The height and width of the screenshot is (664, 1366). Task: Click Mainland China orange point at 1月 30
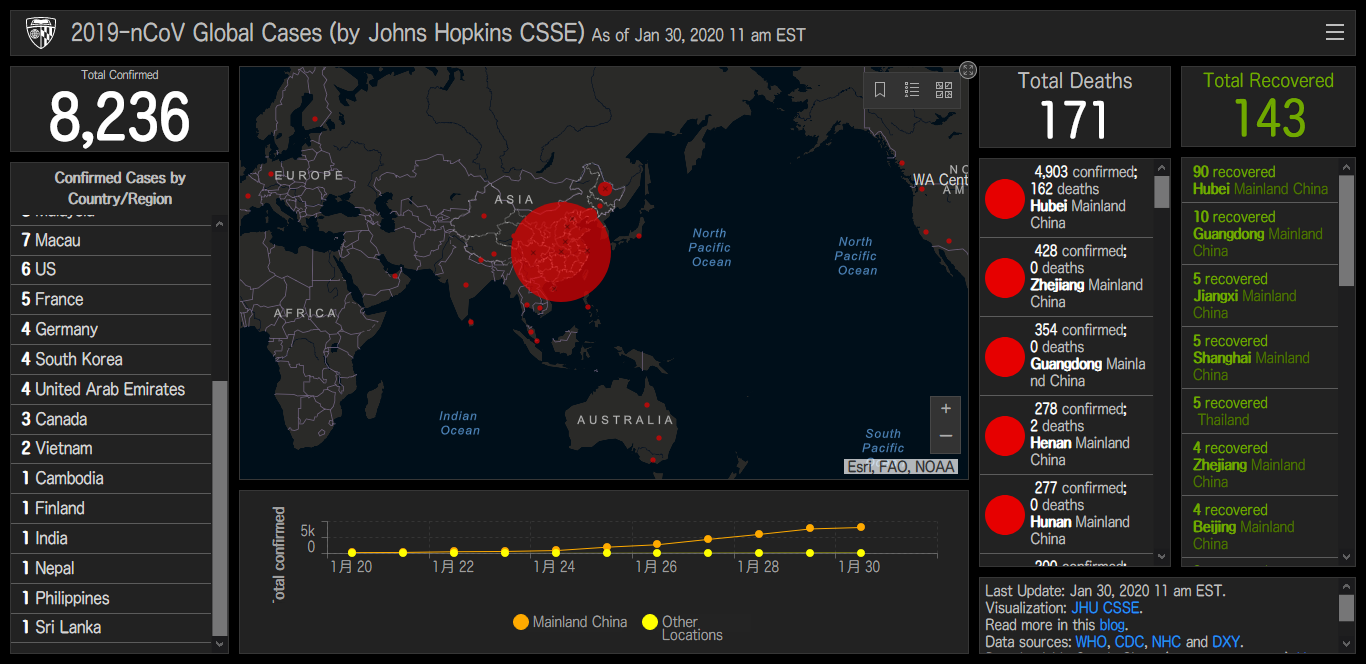[x=860, y=527]
